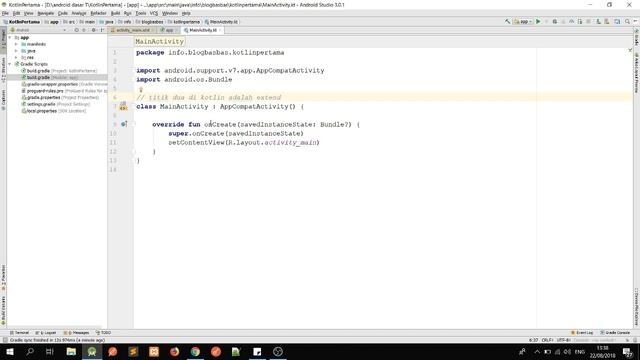Open the Navigate menu
This screenshot has height=360, width=640.
(x=46, y=13)
